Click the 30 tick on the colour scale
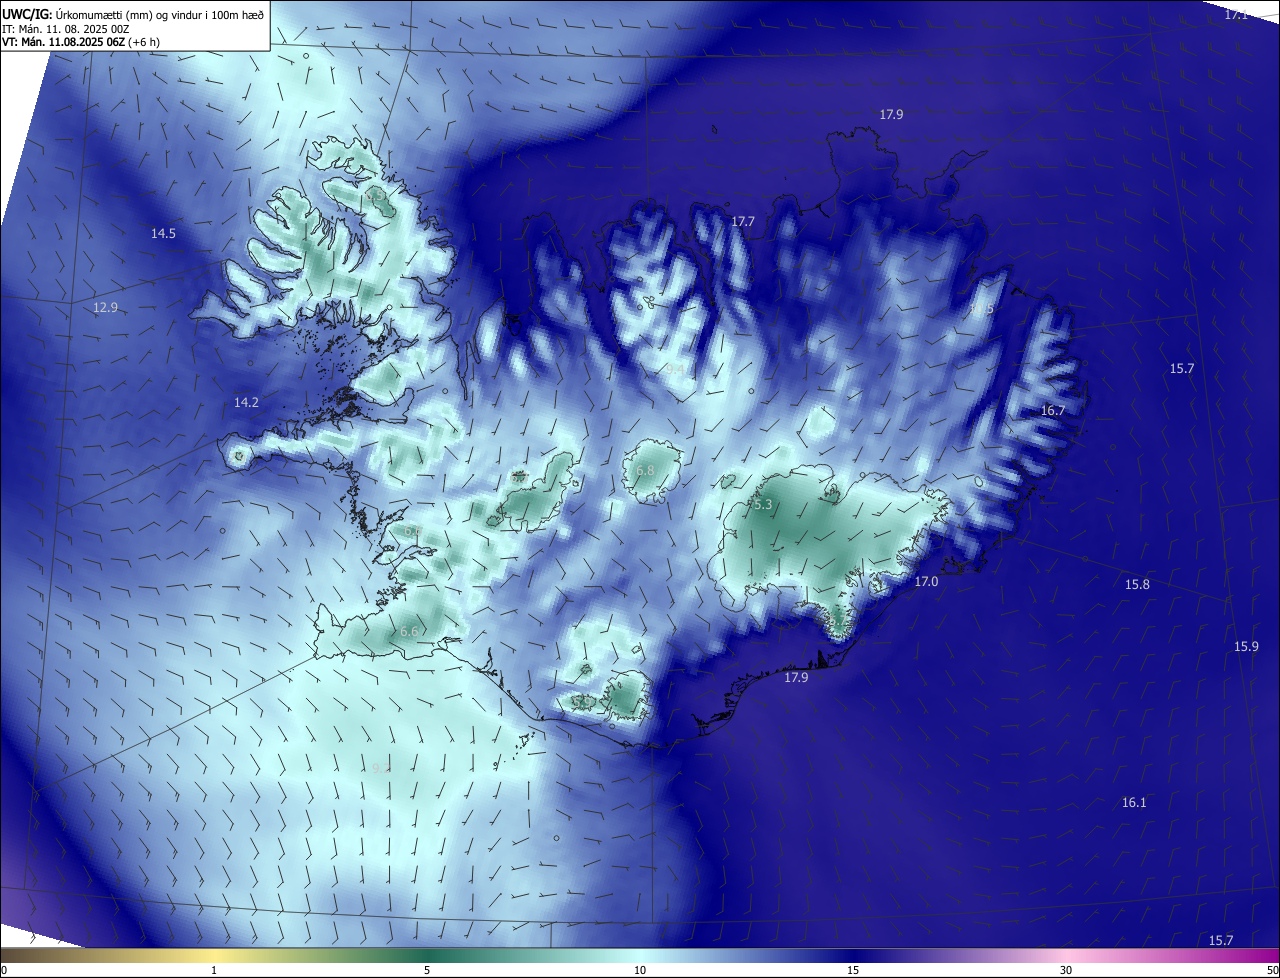The image size is (1280, 978). pyautogui.click(x=1066, y=970)
